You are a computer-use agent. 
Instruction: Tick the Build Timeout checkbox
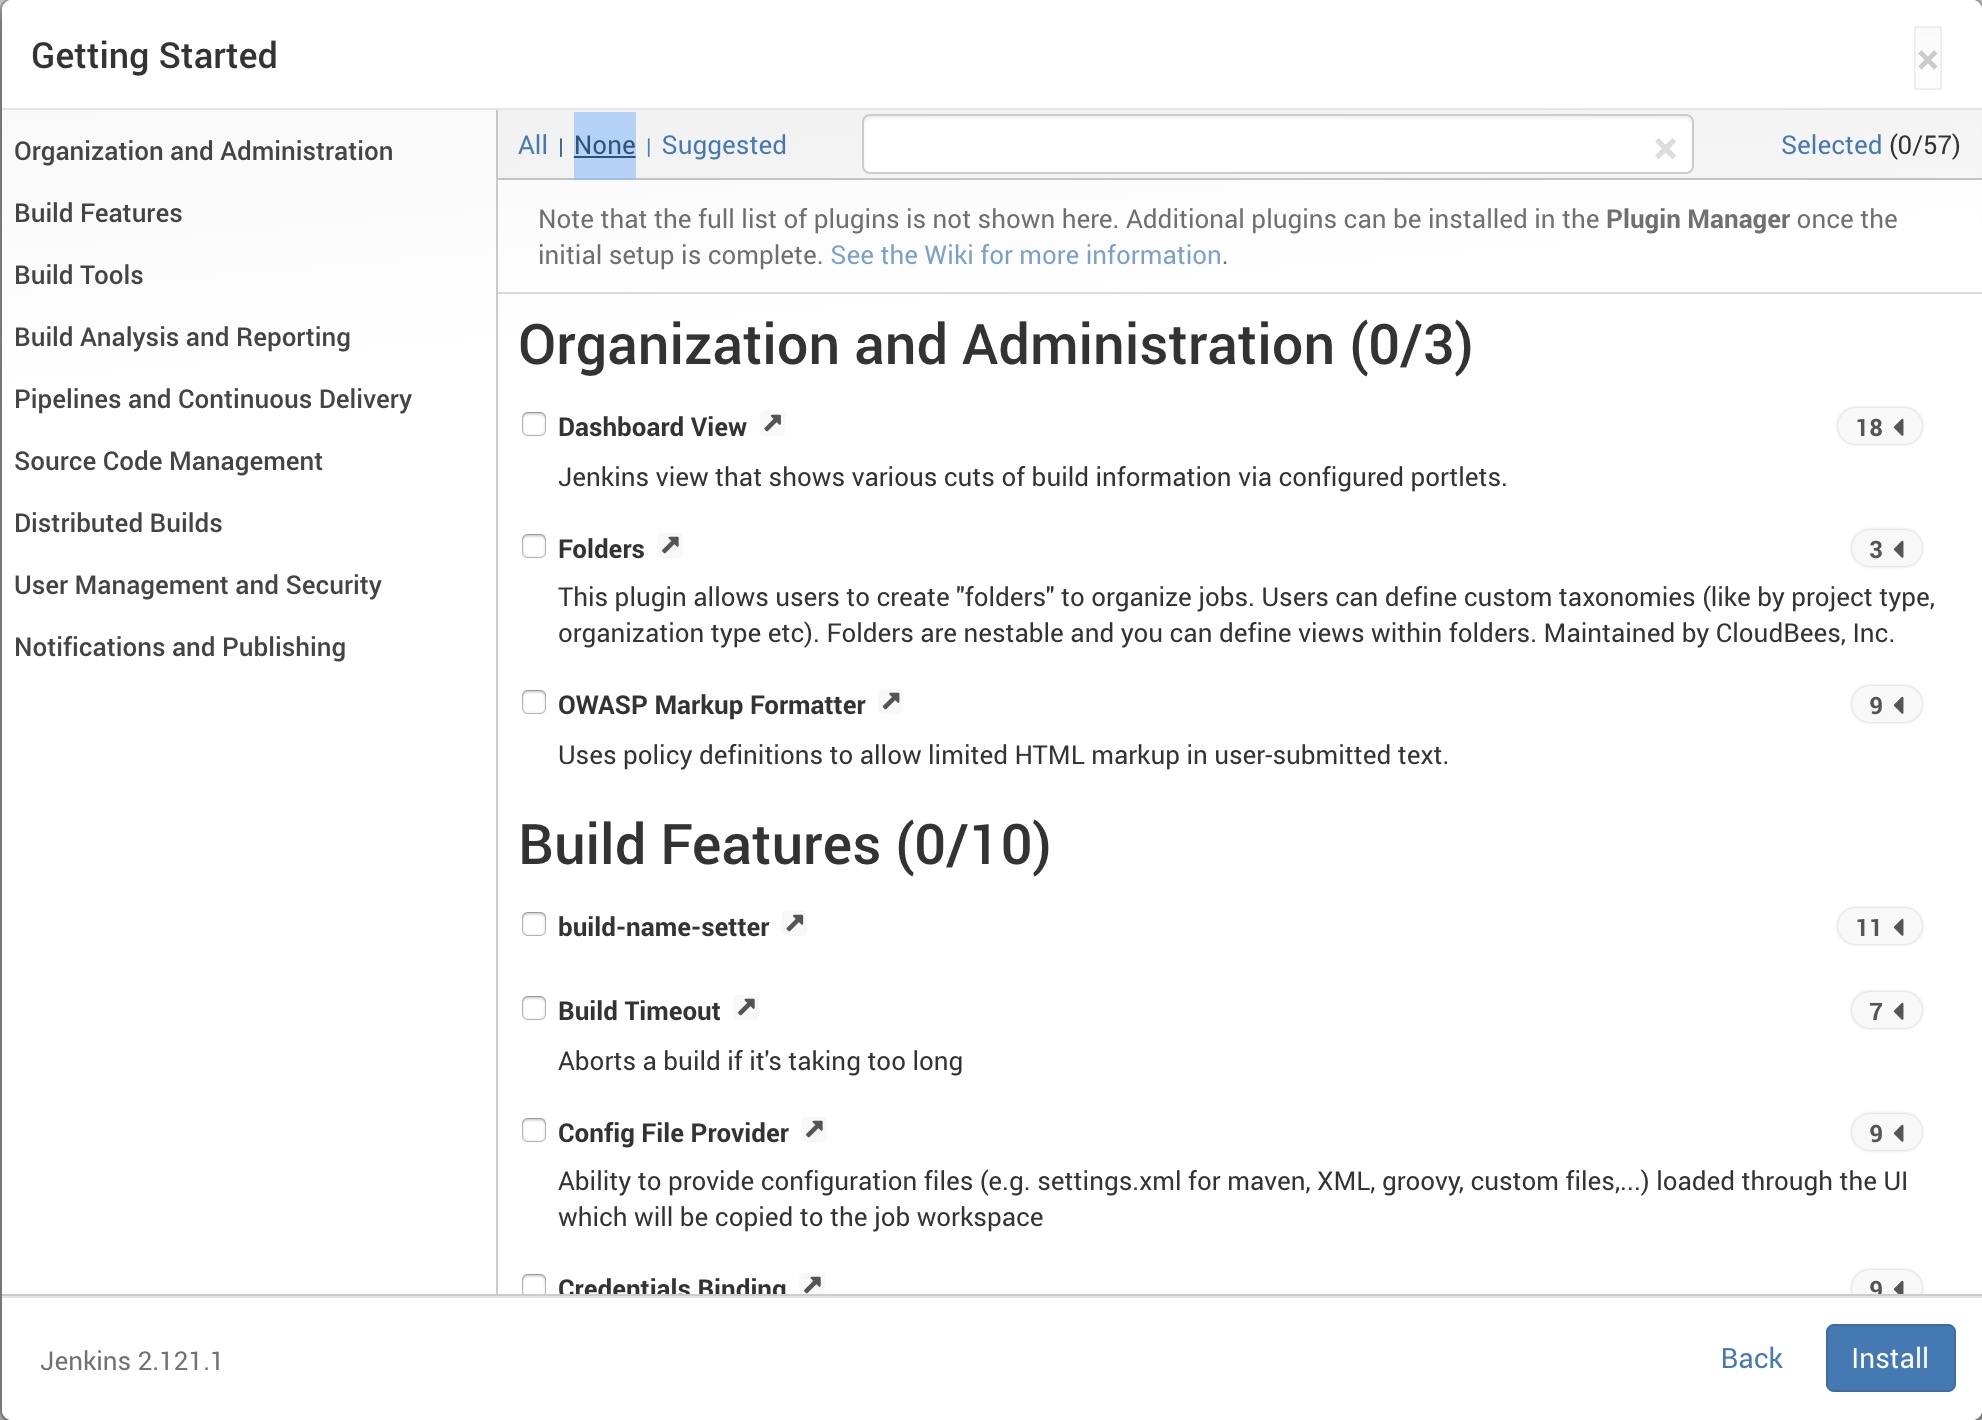(534, 1009)
